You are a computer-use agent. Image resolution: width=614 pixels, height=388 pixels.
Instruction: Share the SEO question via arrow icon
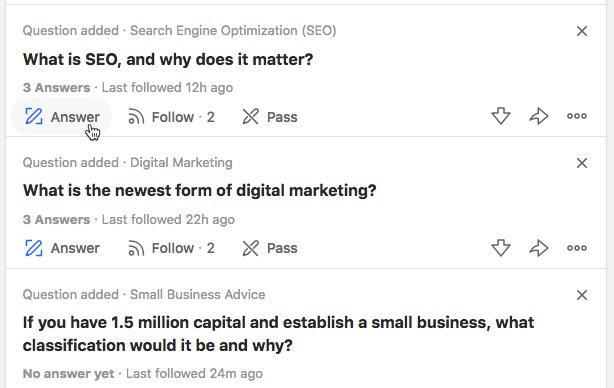pos(539,116)
